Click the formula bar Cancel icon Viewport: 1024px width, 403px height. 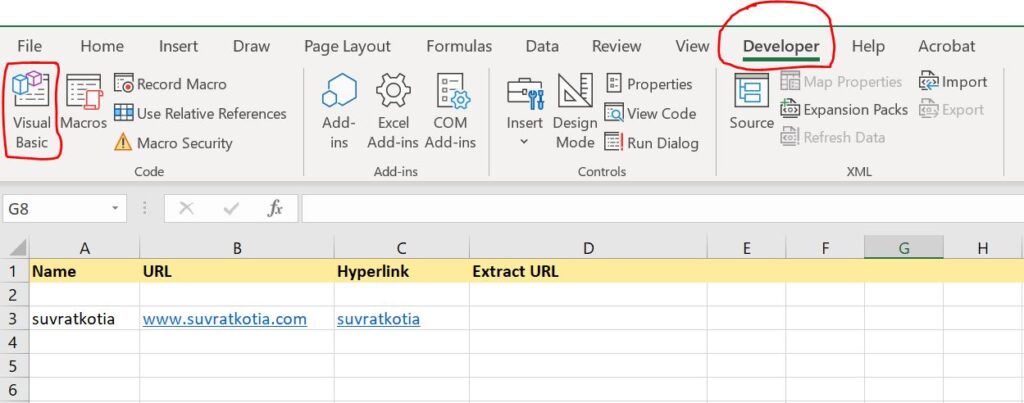[x=186, y=208]
